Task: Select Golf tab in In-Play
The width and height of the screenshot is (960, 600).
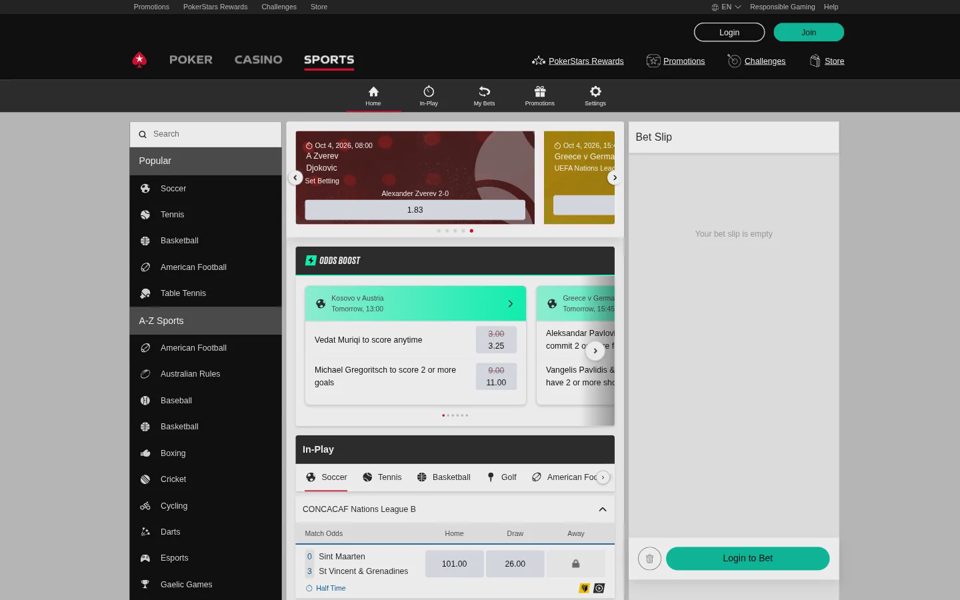Action: (501, 478)
